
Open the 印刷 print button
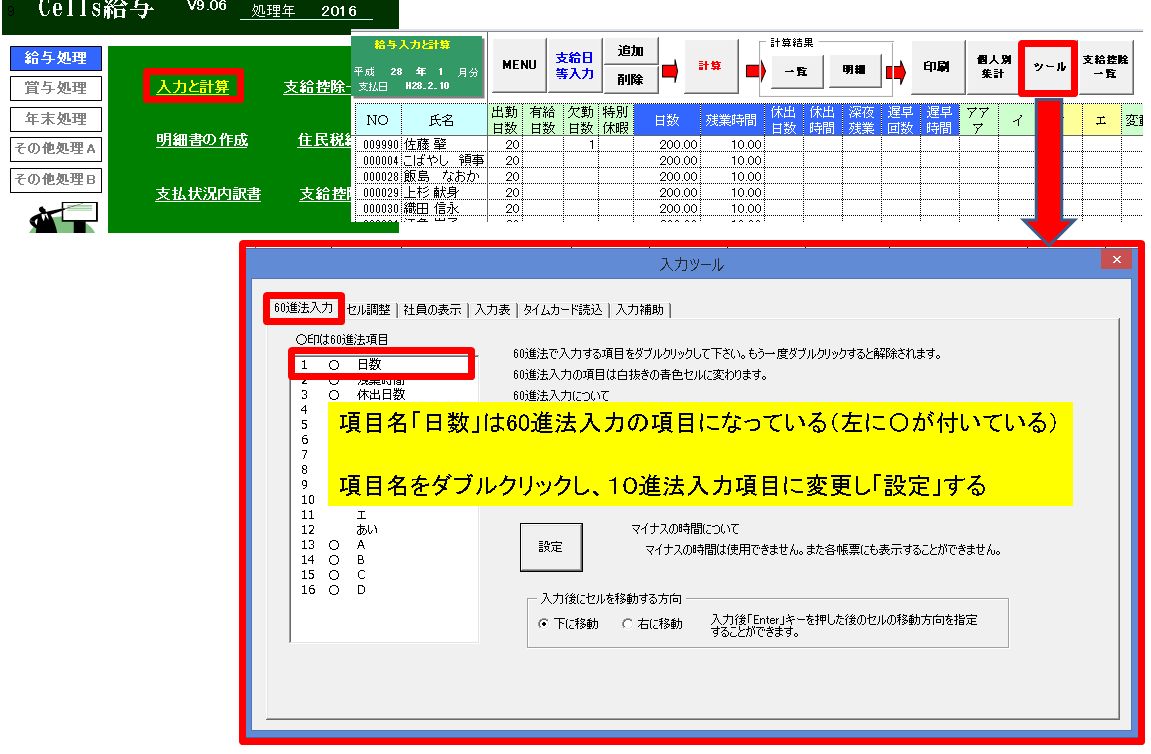pyautogui.click(x=937, y=67)
